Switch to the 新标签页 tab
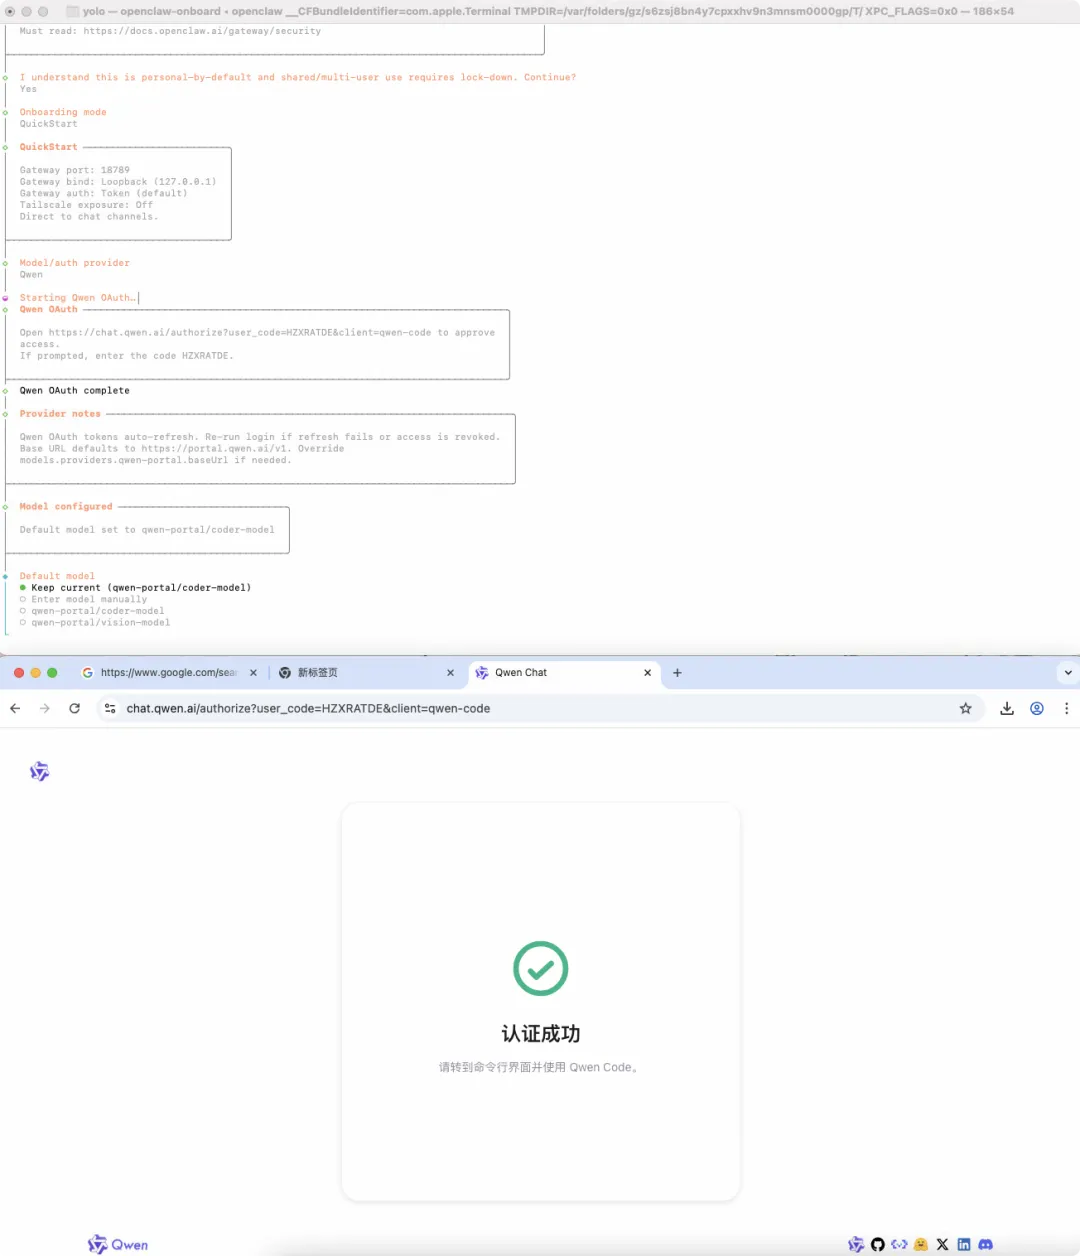 click(367, 673)
